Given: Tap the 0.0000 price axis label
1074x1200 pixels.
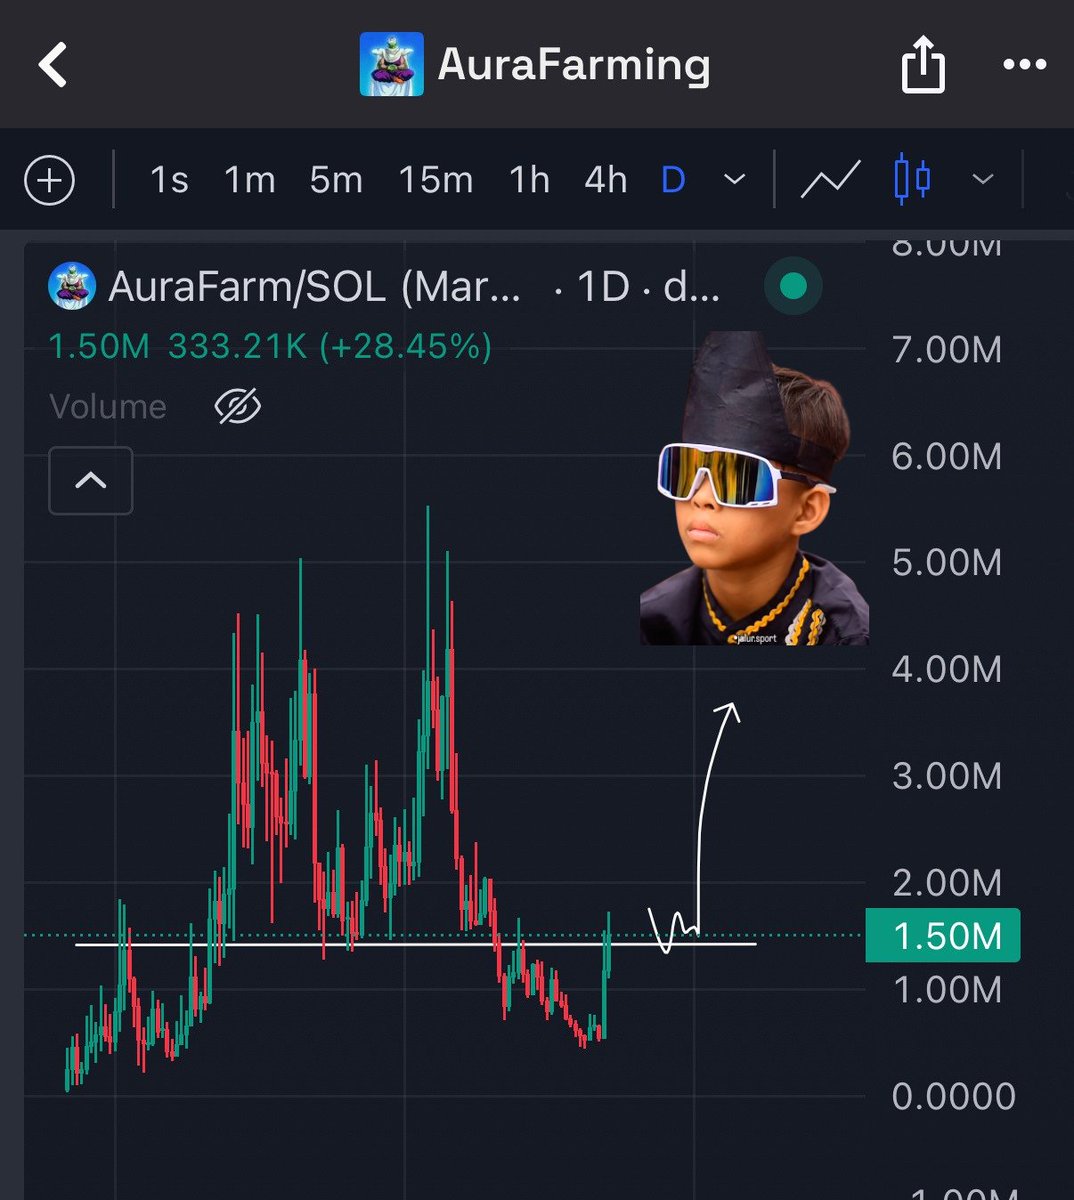Looking at the screenshot, I should click(953, 1096).
